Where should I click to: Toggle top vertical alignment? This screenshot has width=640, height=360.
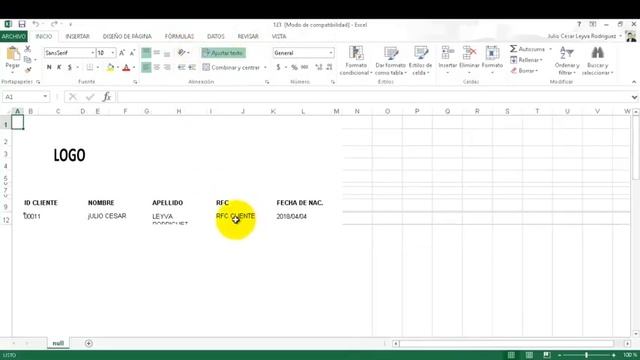pos(146,53)
